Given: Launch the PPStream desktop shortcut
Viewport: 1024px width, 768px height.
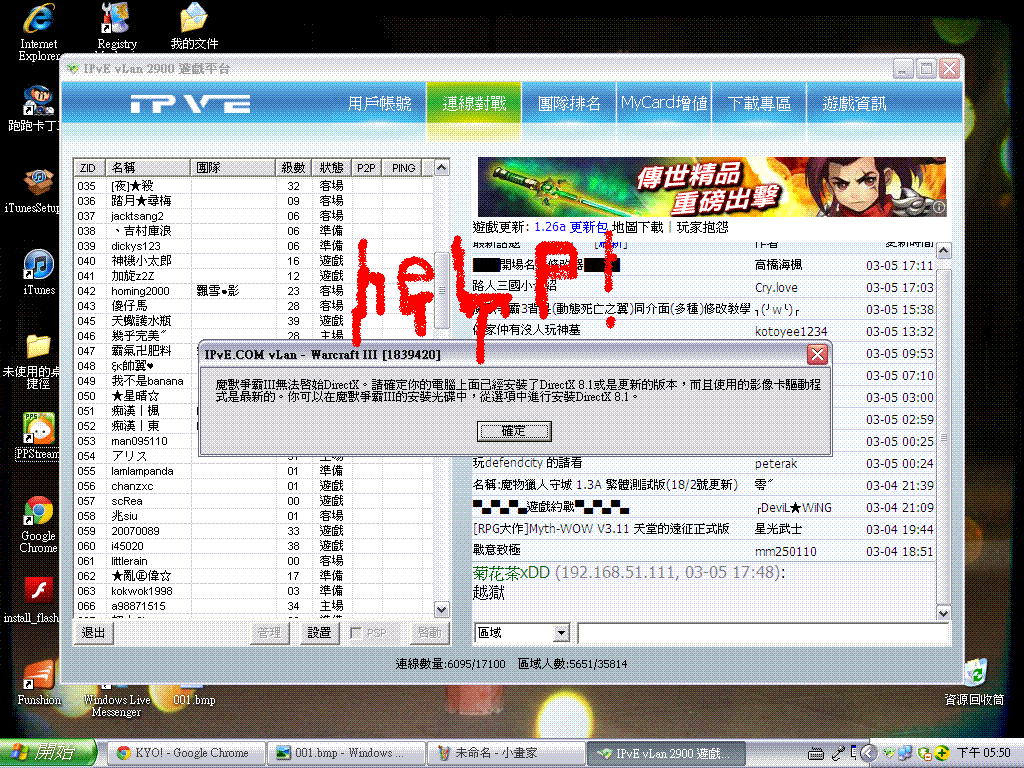Looking at the screenshot, I should 38,430.
